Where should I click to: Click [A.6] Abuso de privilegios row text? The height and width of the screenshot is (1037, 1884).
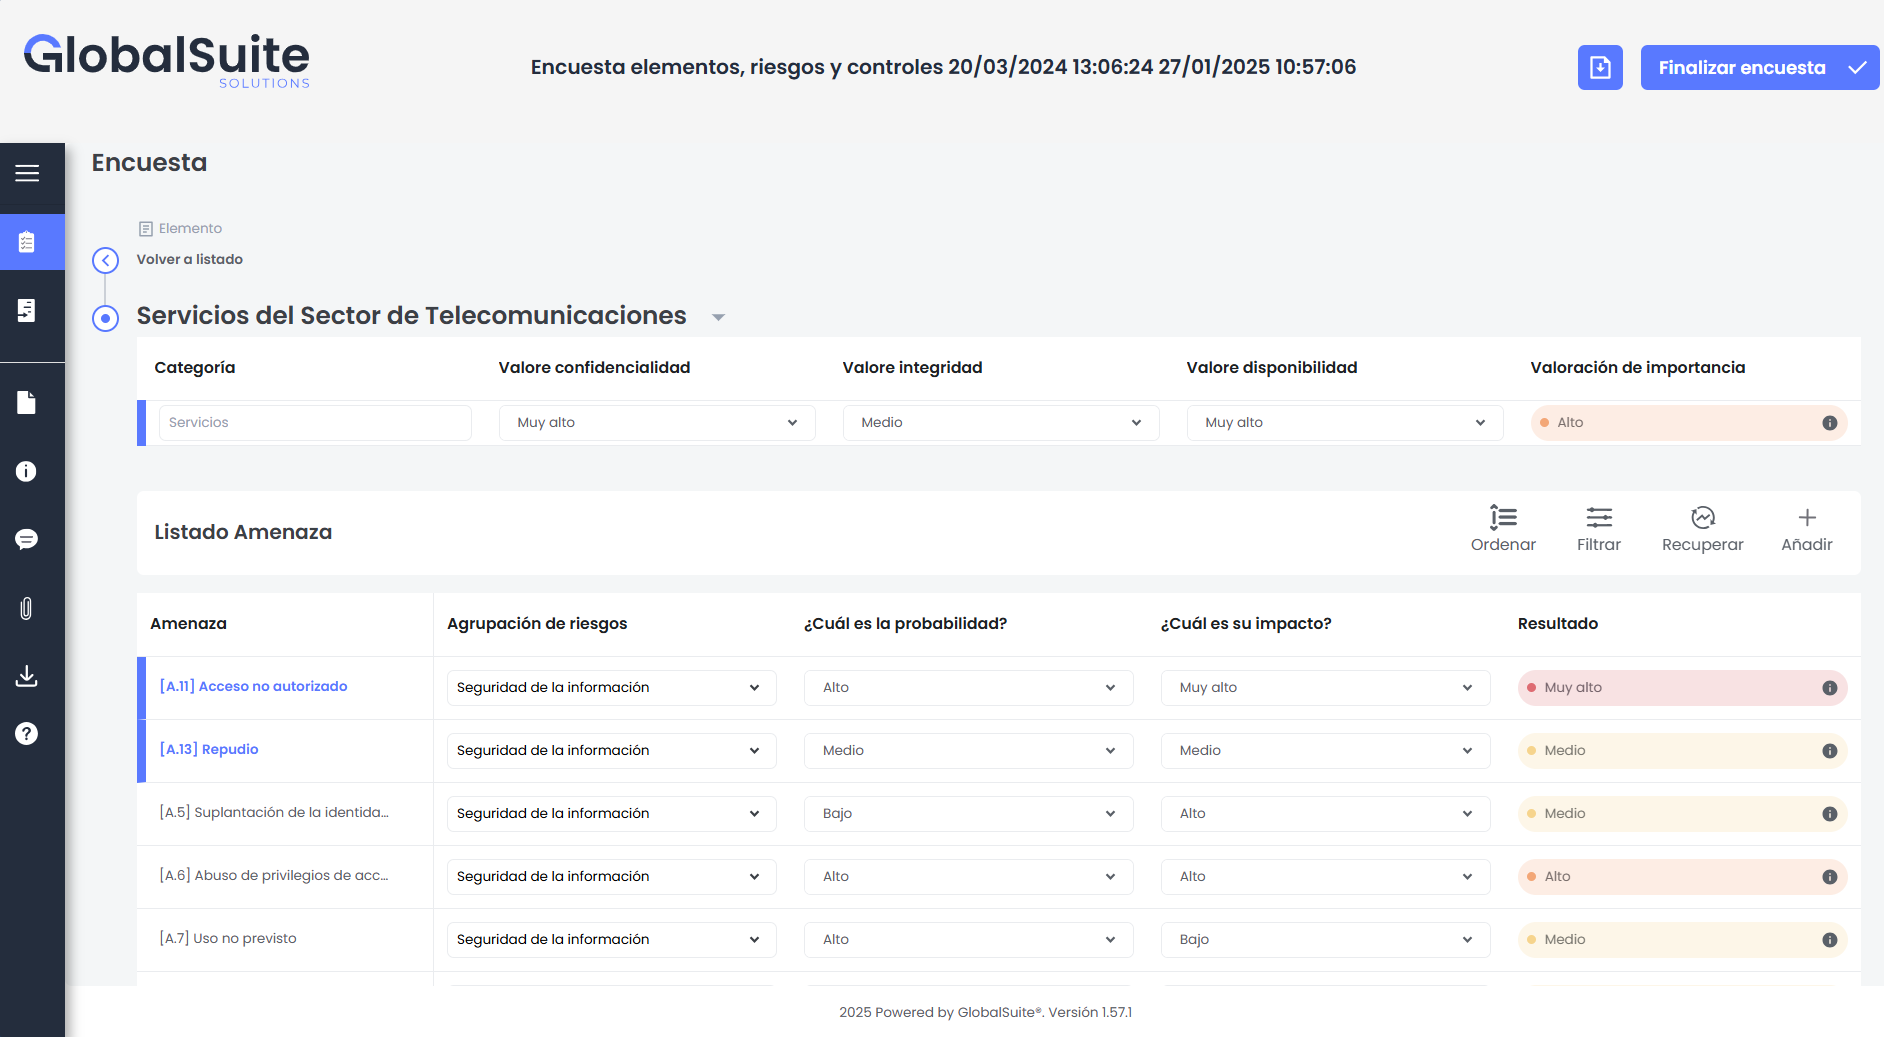click(274, 875)
